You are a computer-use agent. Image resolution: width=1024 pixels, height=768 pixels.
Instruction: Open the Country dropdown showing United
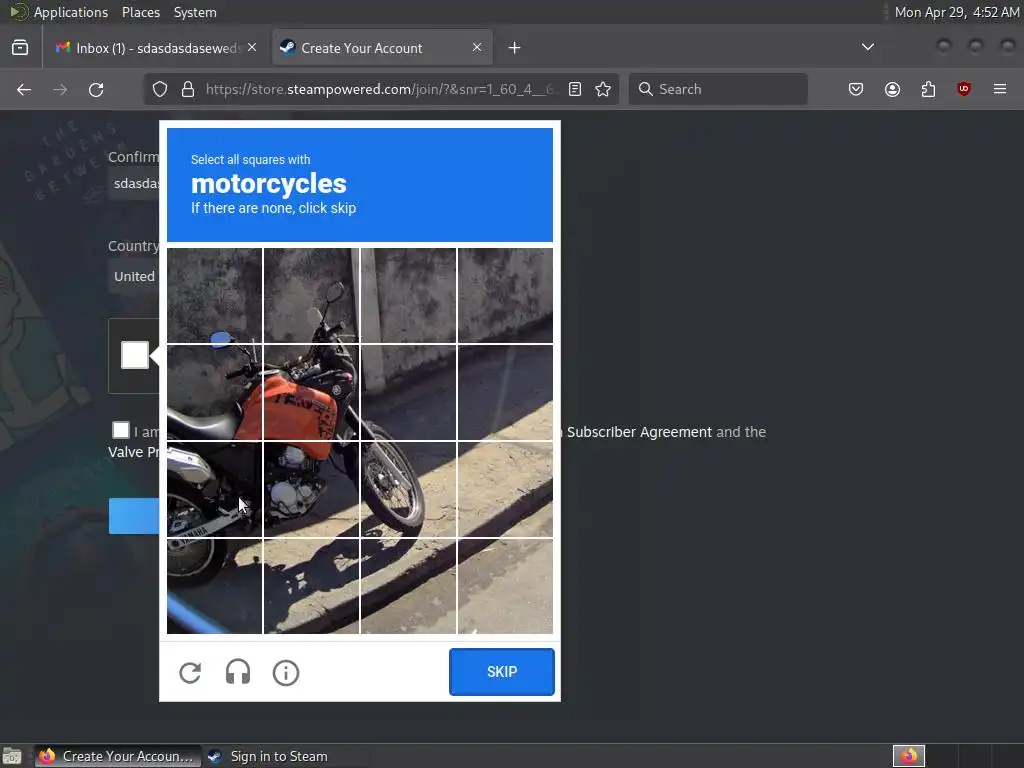[x=134, y=276]
